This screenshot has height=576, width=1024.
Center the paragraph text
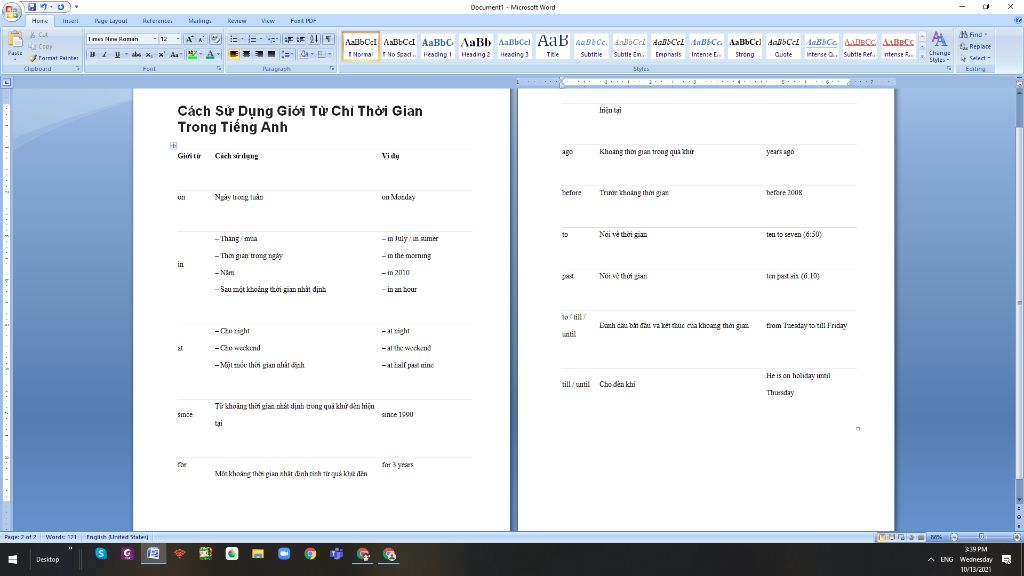246,55
